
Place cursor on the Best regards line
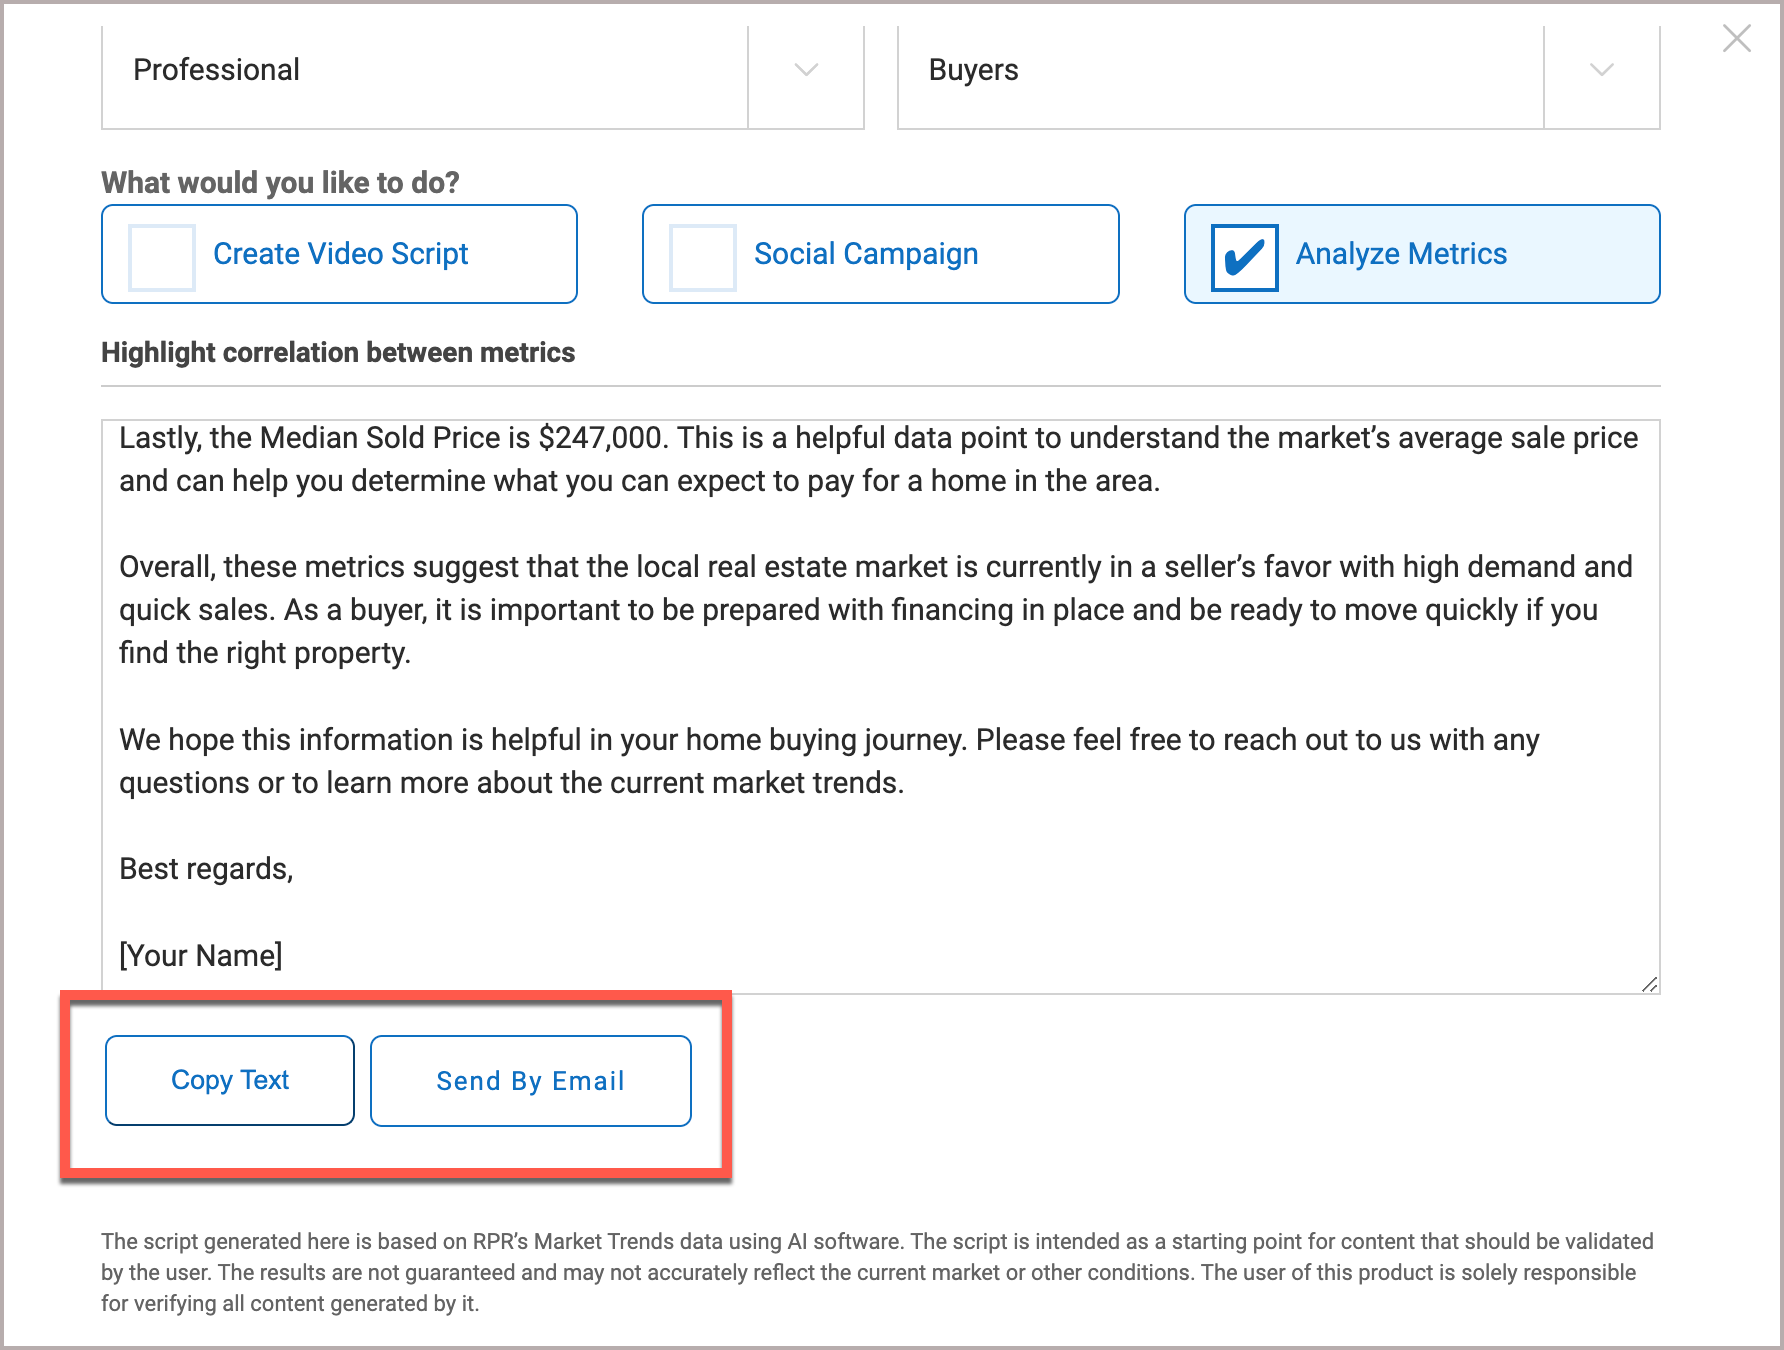[x=206, y=869]
